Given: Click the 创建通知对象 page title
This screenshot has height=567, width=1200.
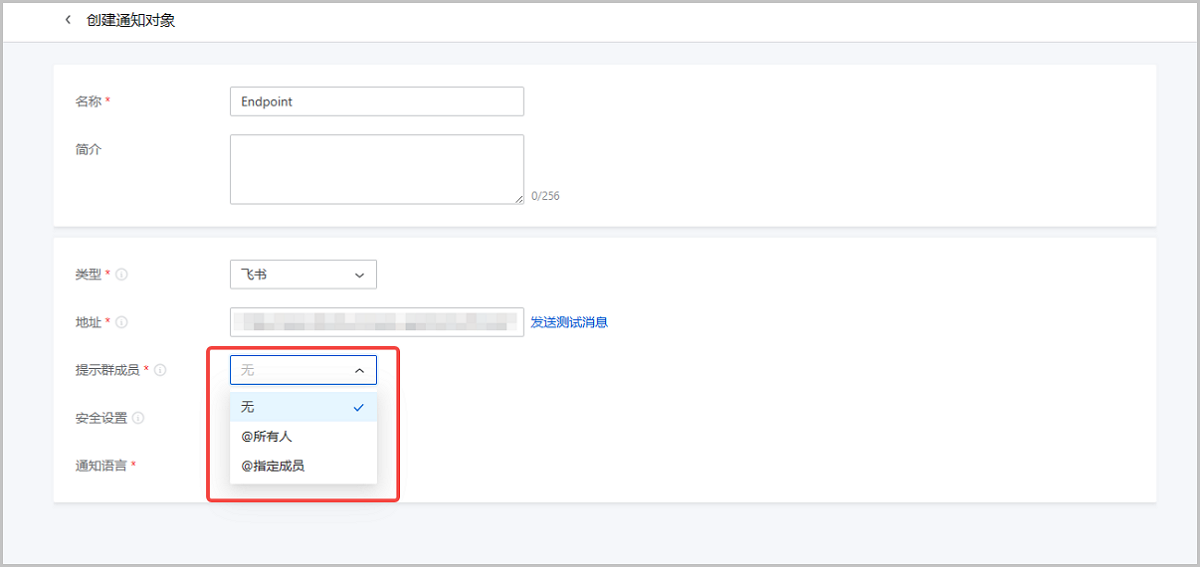Looking at the screenshot, I should 131,20.
